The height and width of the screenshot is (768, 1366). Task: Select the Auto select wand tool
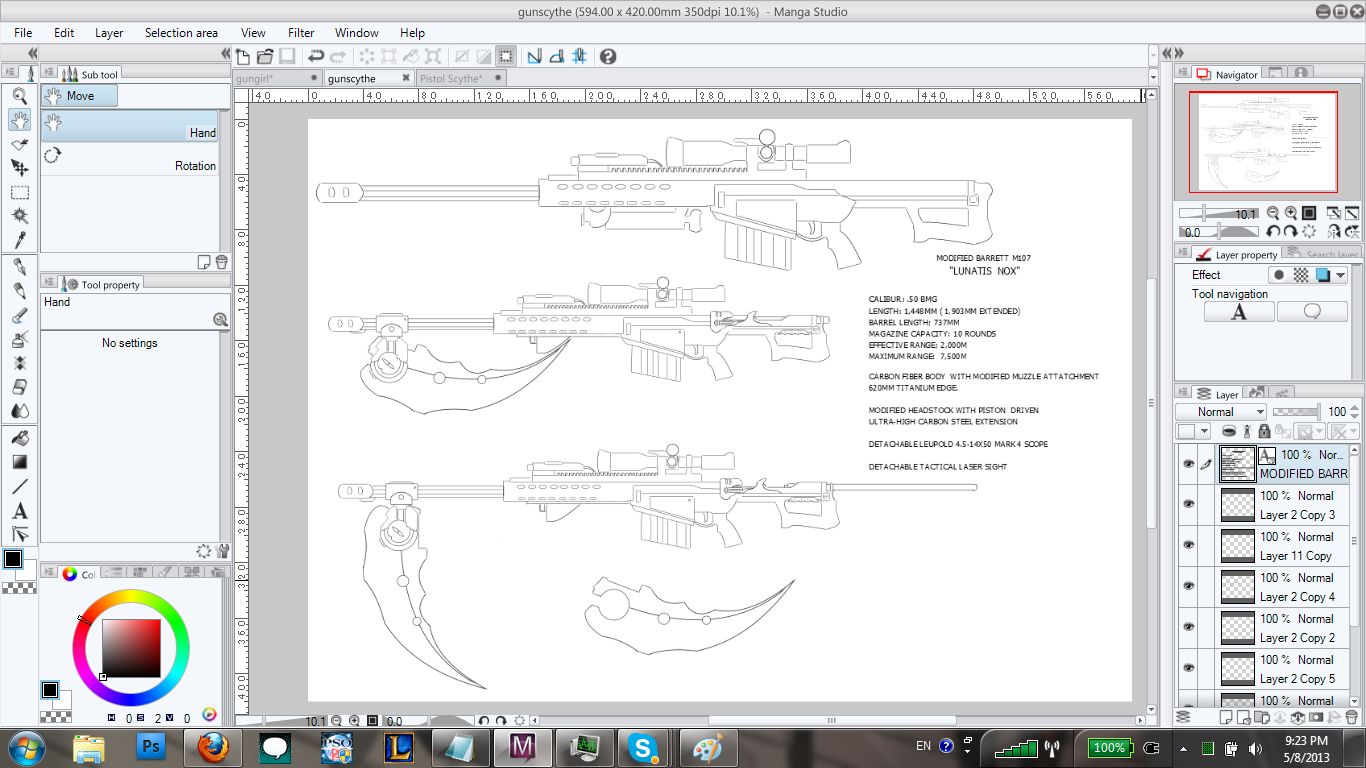point(19,217)
